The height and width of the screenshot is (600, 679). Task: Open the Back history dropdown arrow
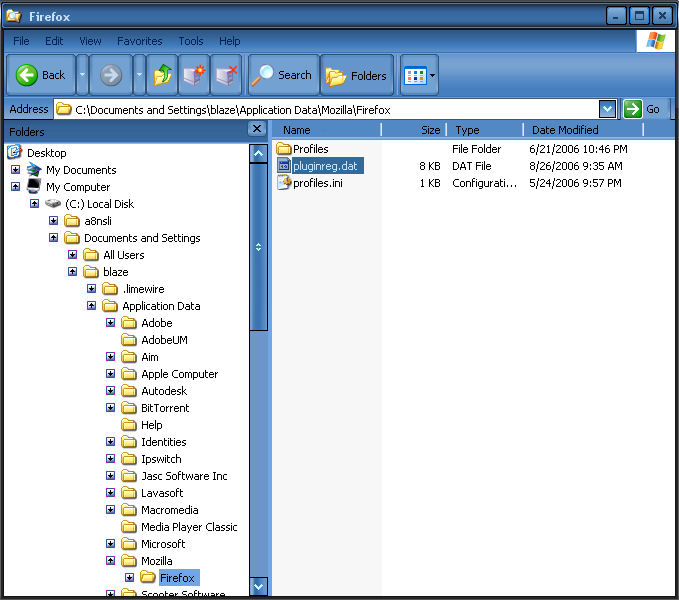click(x=82, y=75)
